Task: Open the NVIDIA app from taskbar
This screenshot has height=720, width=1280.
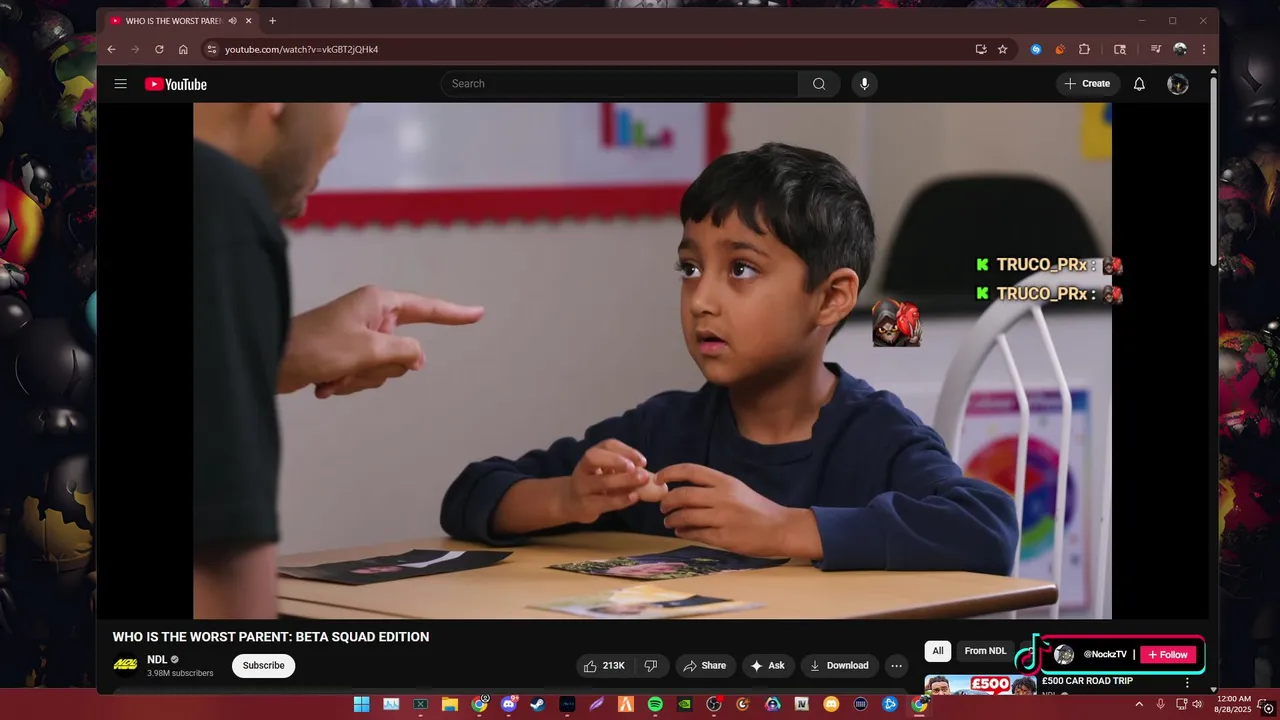Action: click(x=685, y=704)
